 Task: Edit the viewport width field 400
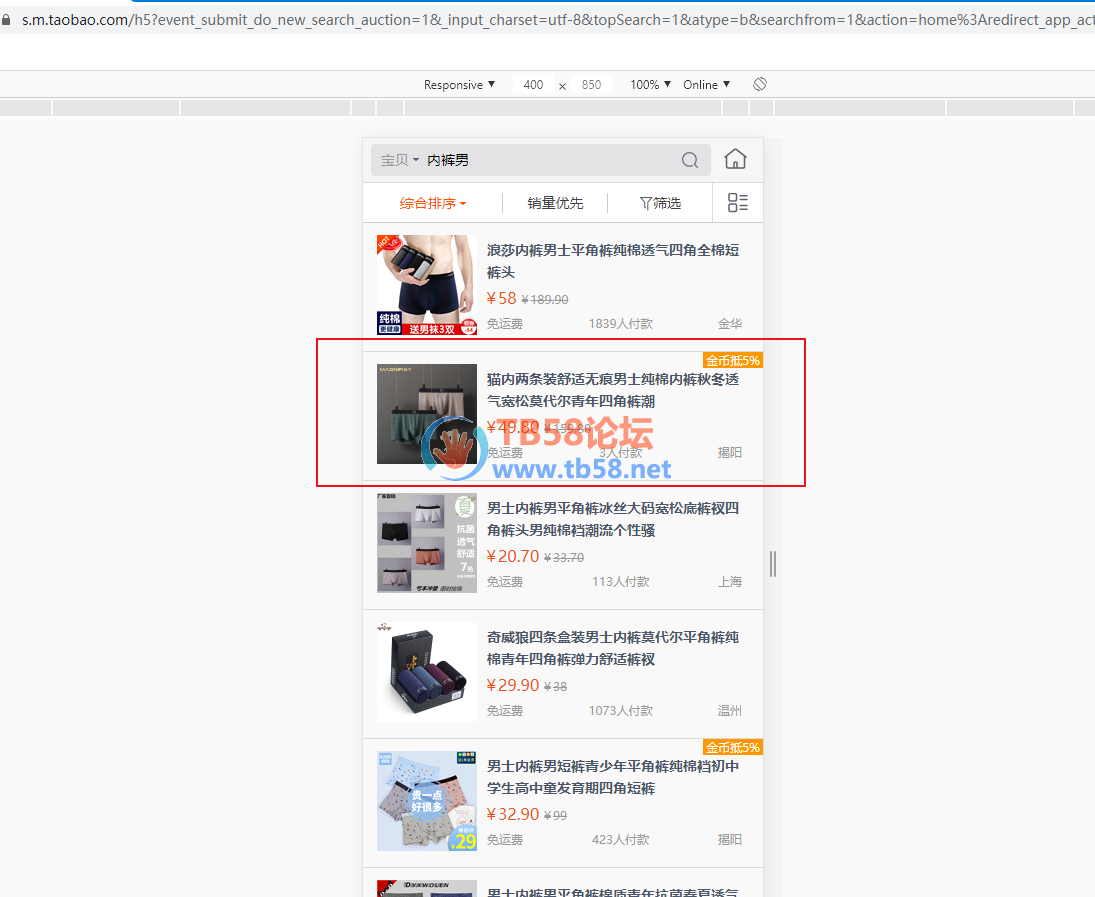coord(533,85)
